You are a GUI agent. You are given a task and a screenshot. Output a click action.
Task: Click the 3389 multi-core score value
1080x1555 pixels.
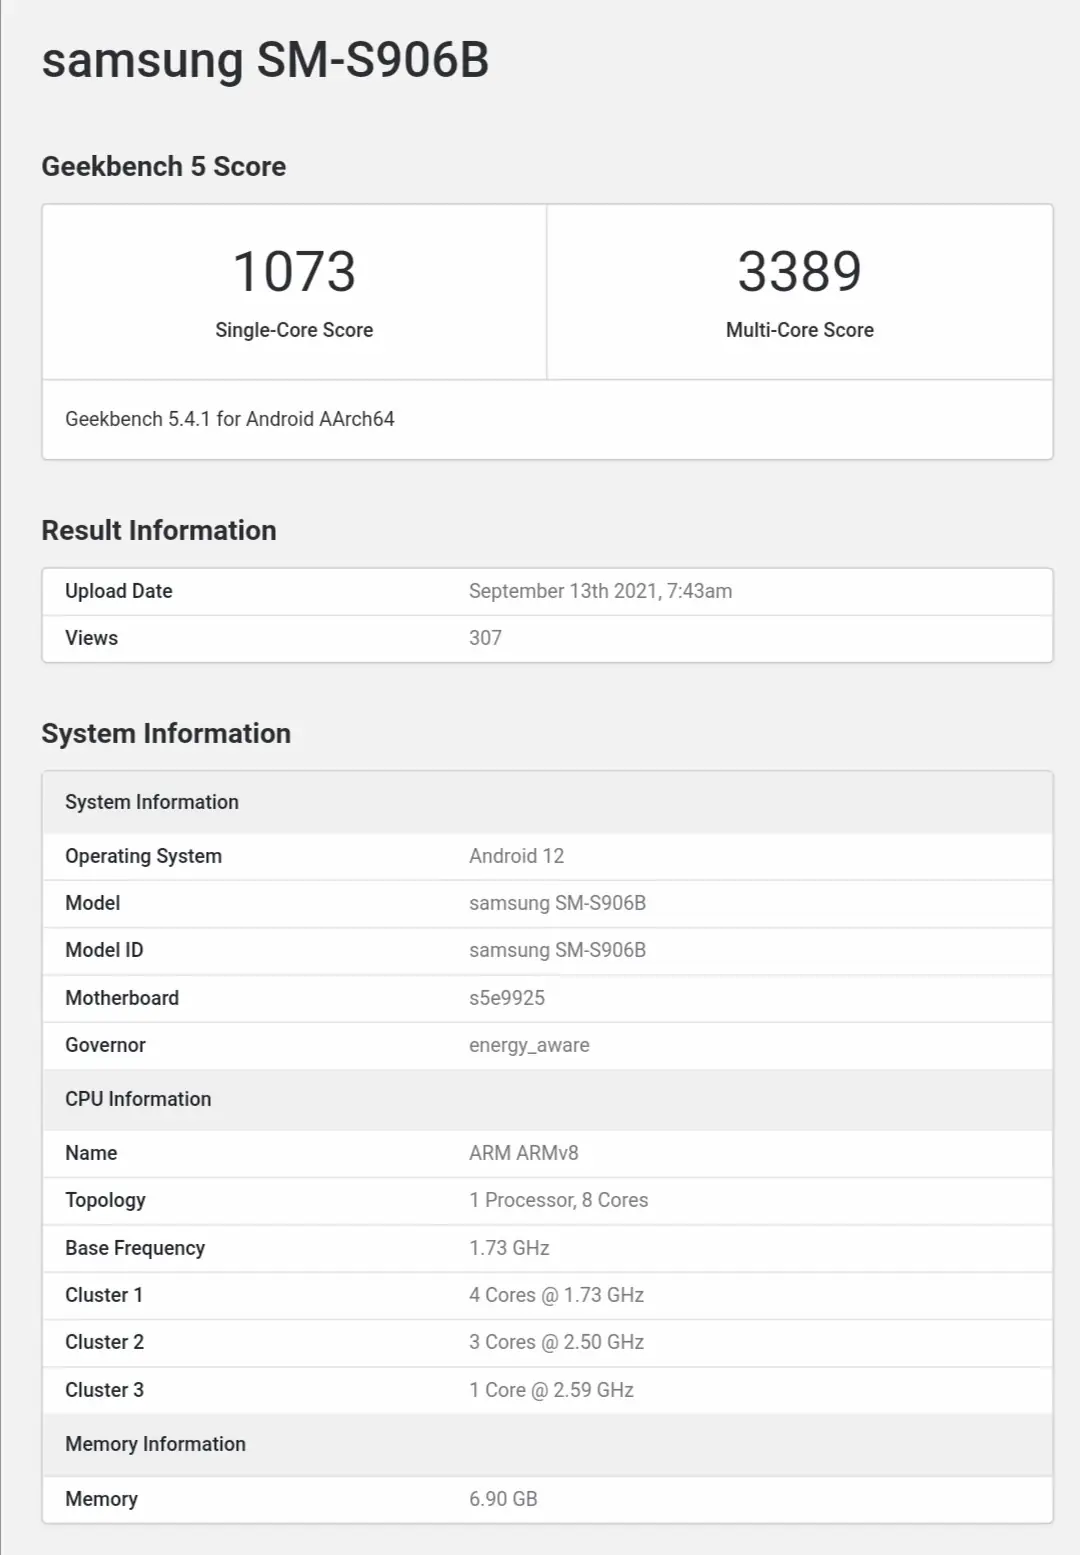point(800,272)
